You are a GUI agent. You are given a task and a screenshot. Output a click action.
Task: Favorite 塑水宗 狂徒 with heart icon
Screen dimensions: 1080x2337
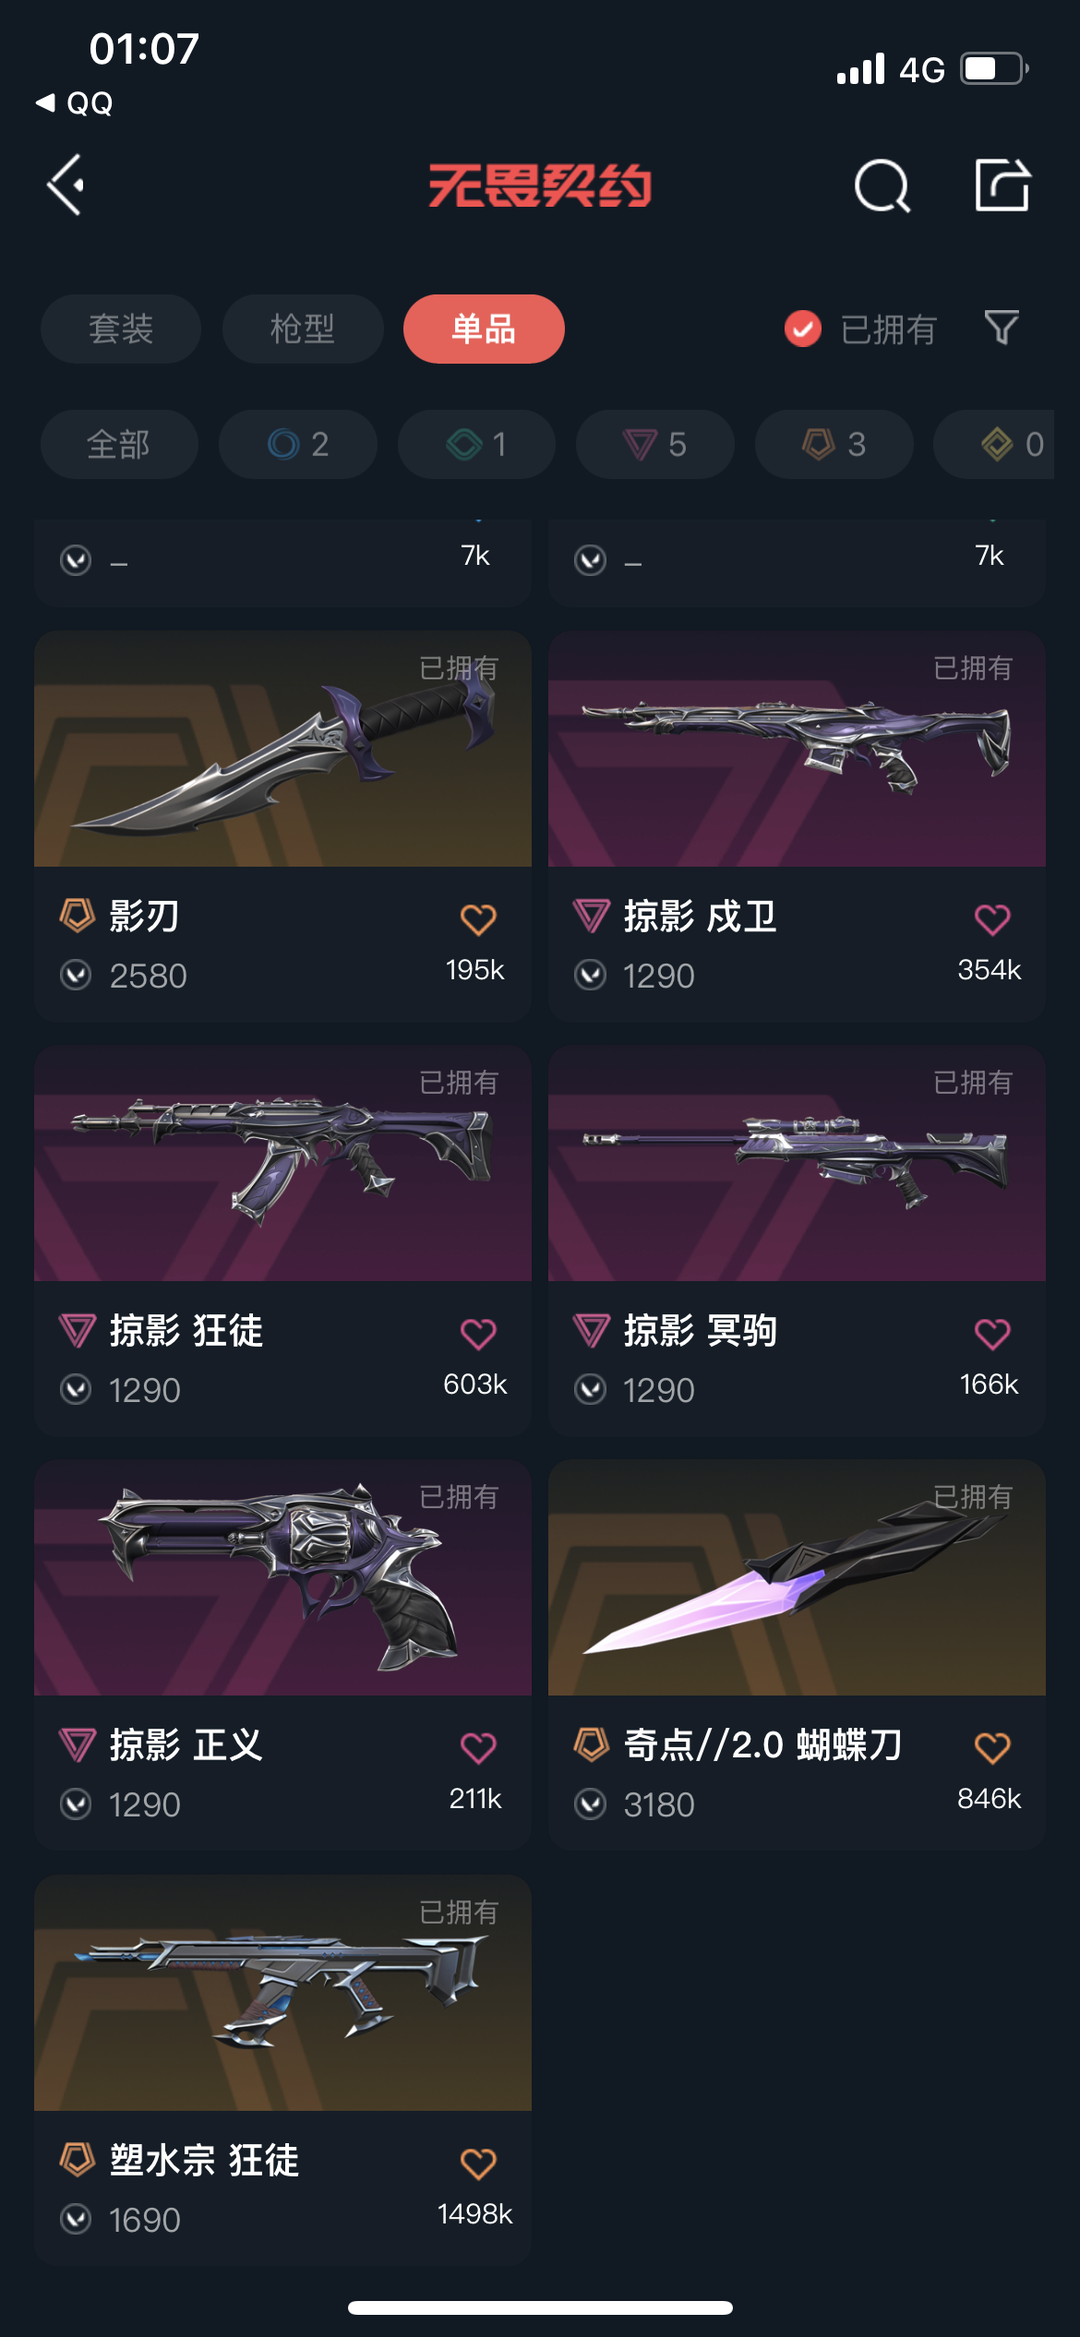pos(478,2164)
